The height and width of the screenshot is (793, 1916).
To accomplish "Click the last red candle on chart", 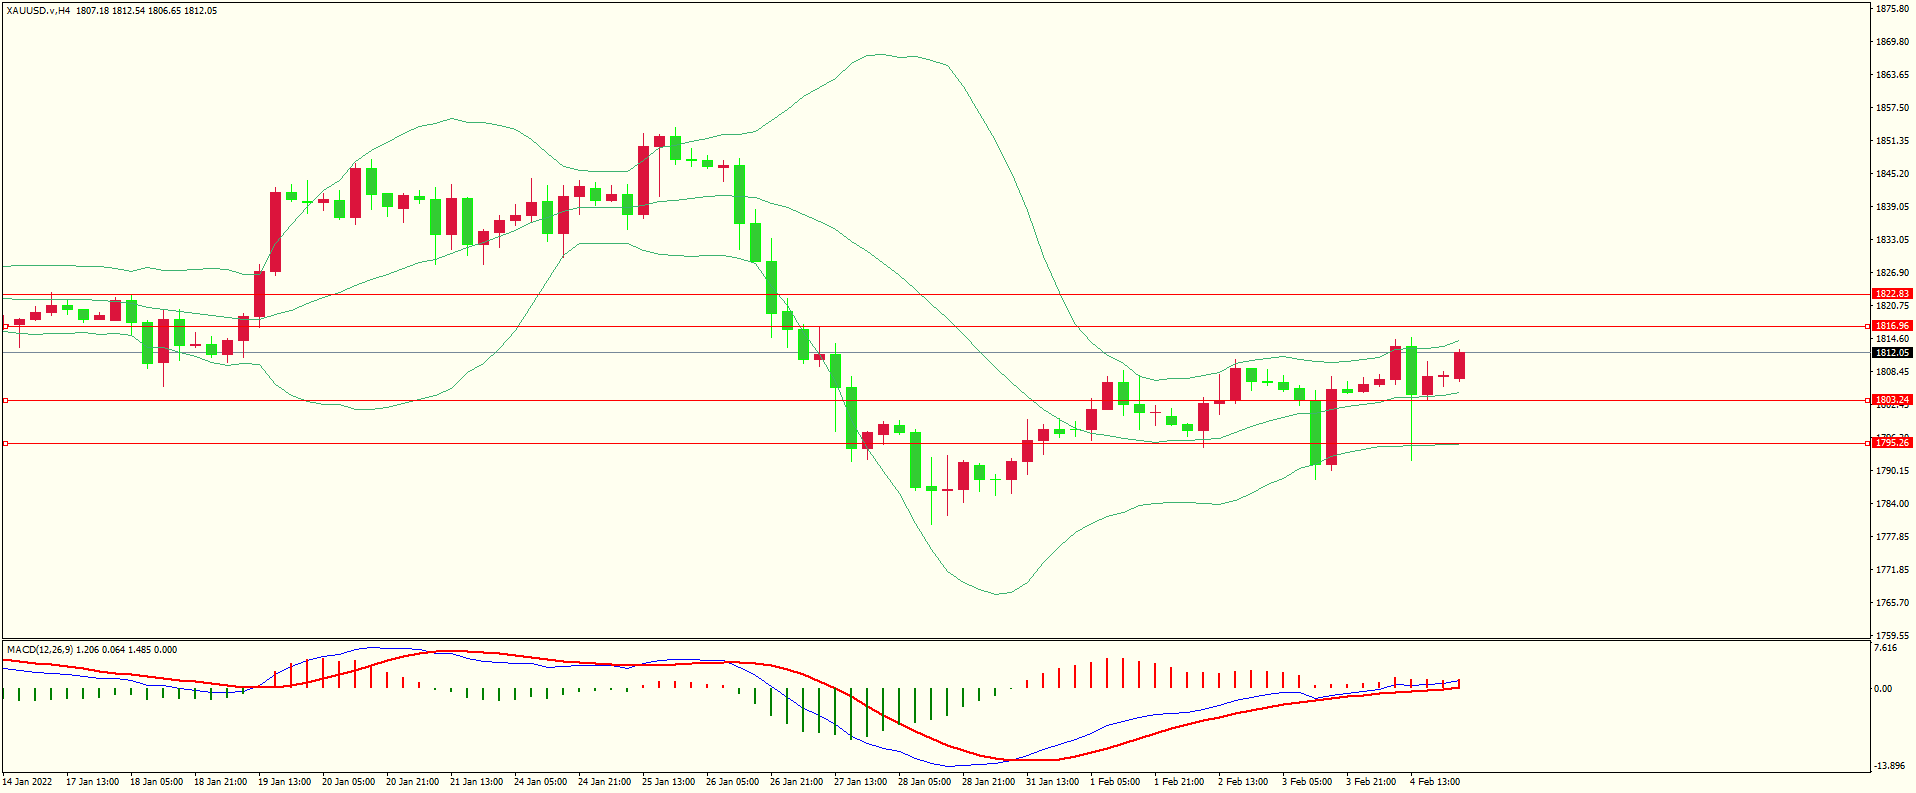I will pos(1459,365).
